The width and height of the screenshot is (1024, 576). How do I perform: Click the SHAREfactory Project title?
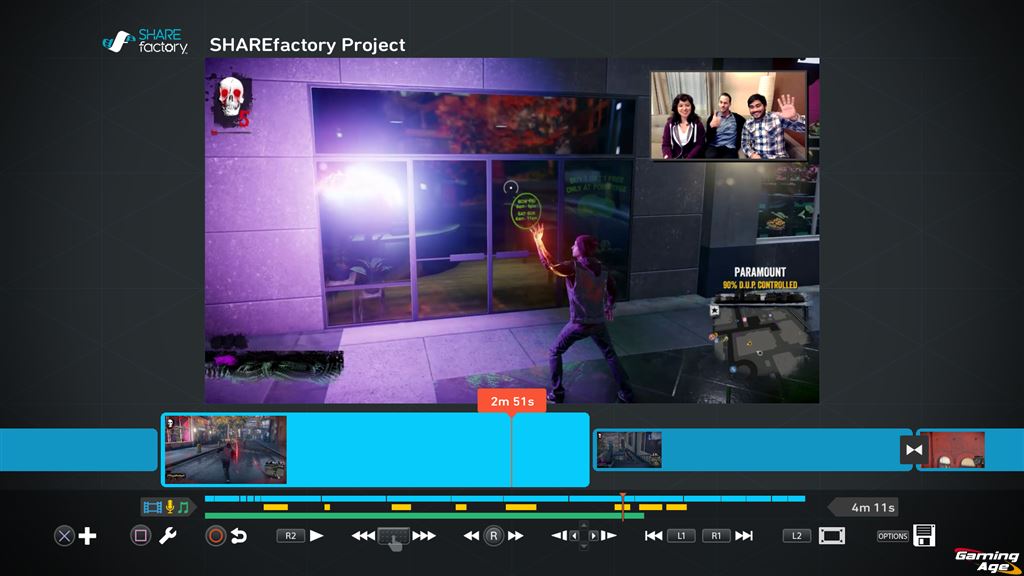[x=308, y=44]
